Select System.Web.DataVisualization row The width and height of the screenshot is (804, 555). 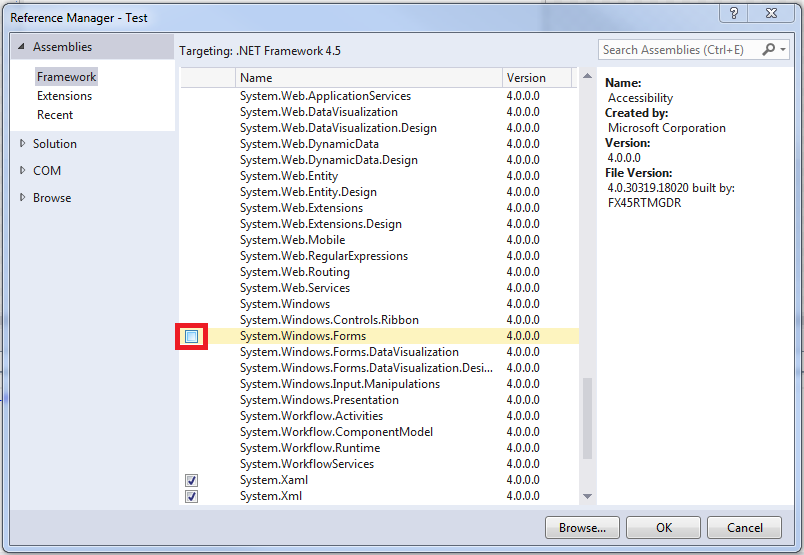tap(379, 112)
